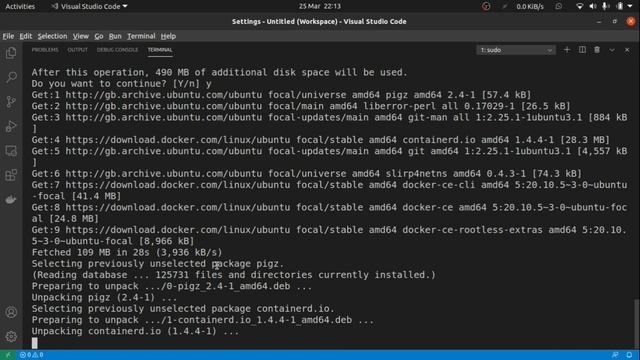Open the GNOME Activities overview
The image size is (640, 360).
[x=20, y=6]
